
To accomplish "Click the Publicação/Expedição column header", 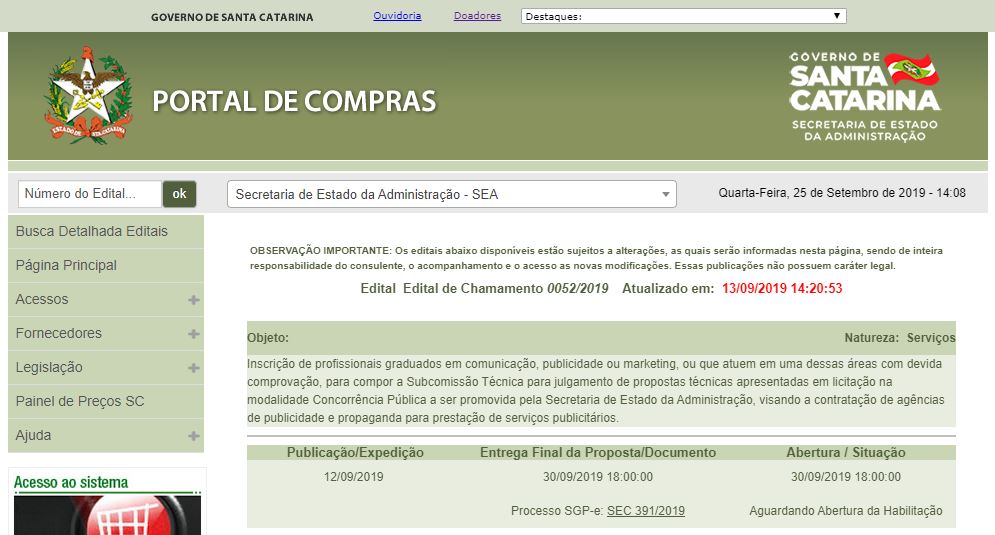I will tap(355, 452).
